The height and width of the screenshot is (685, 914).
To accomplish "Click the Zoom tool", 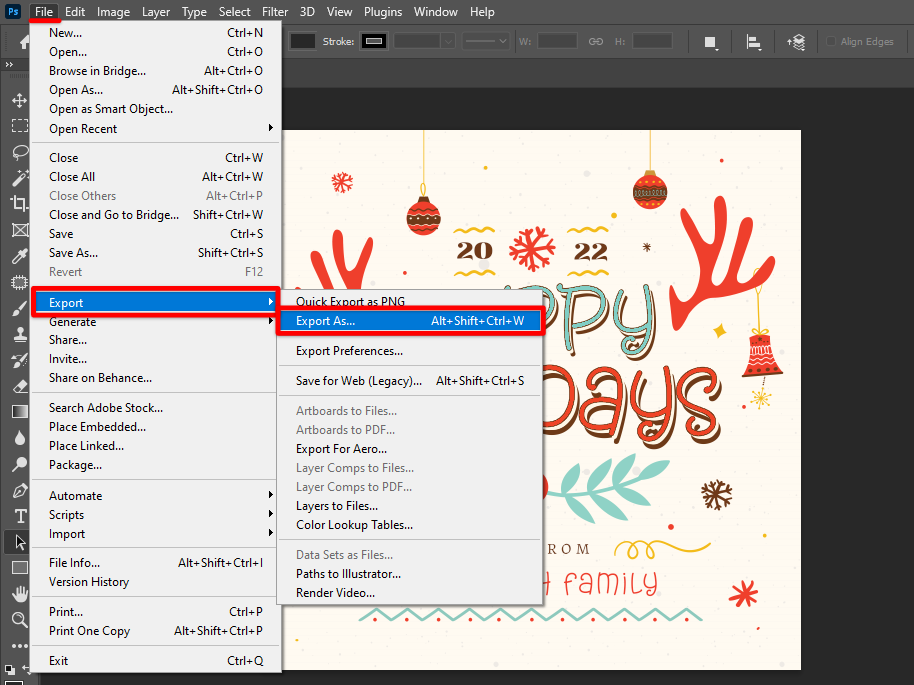I will pos(19,620).
